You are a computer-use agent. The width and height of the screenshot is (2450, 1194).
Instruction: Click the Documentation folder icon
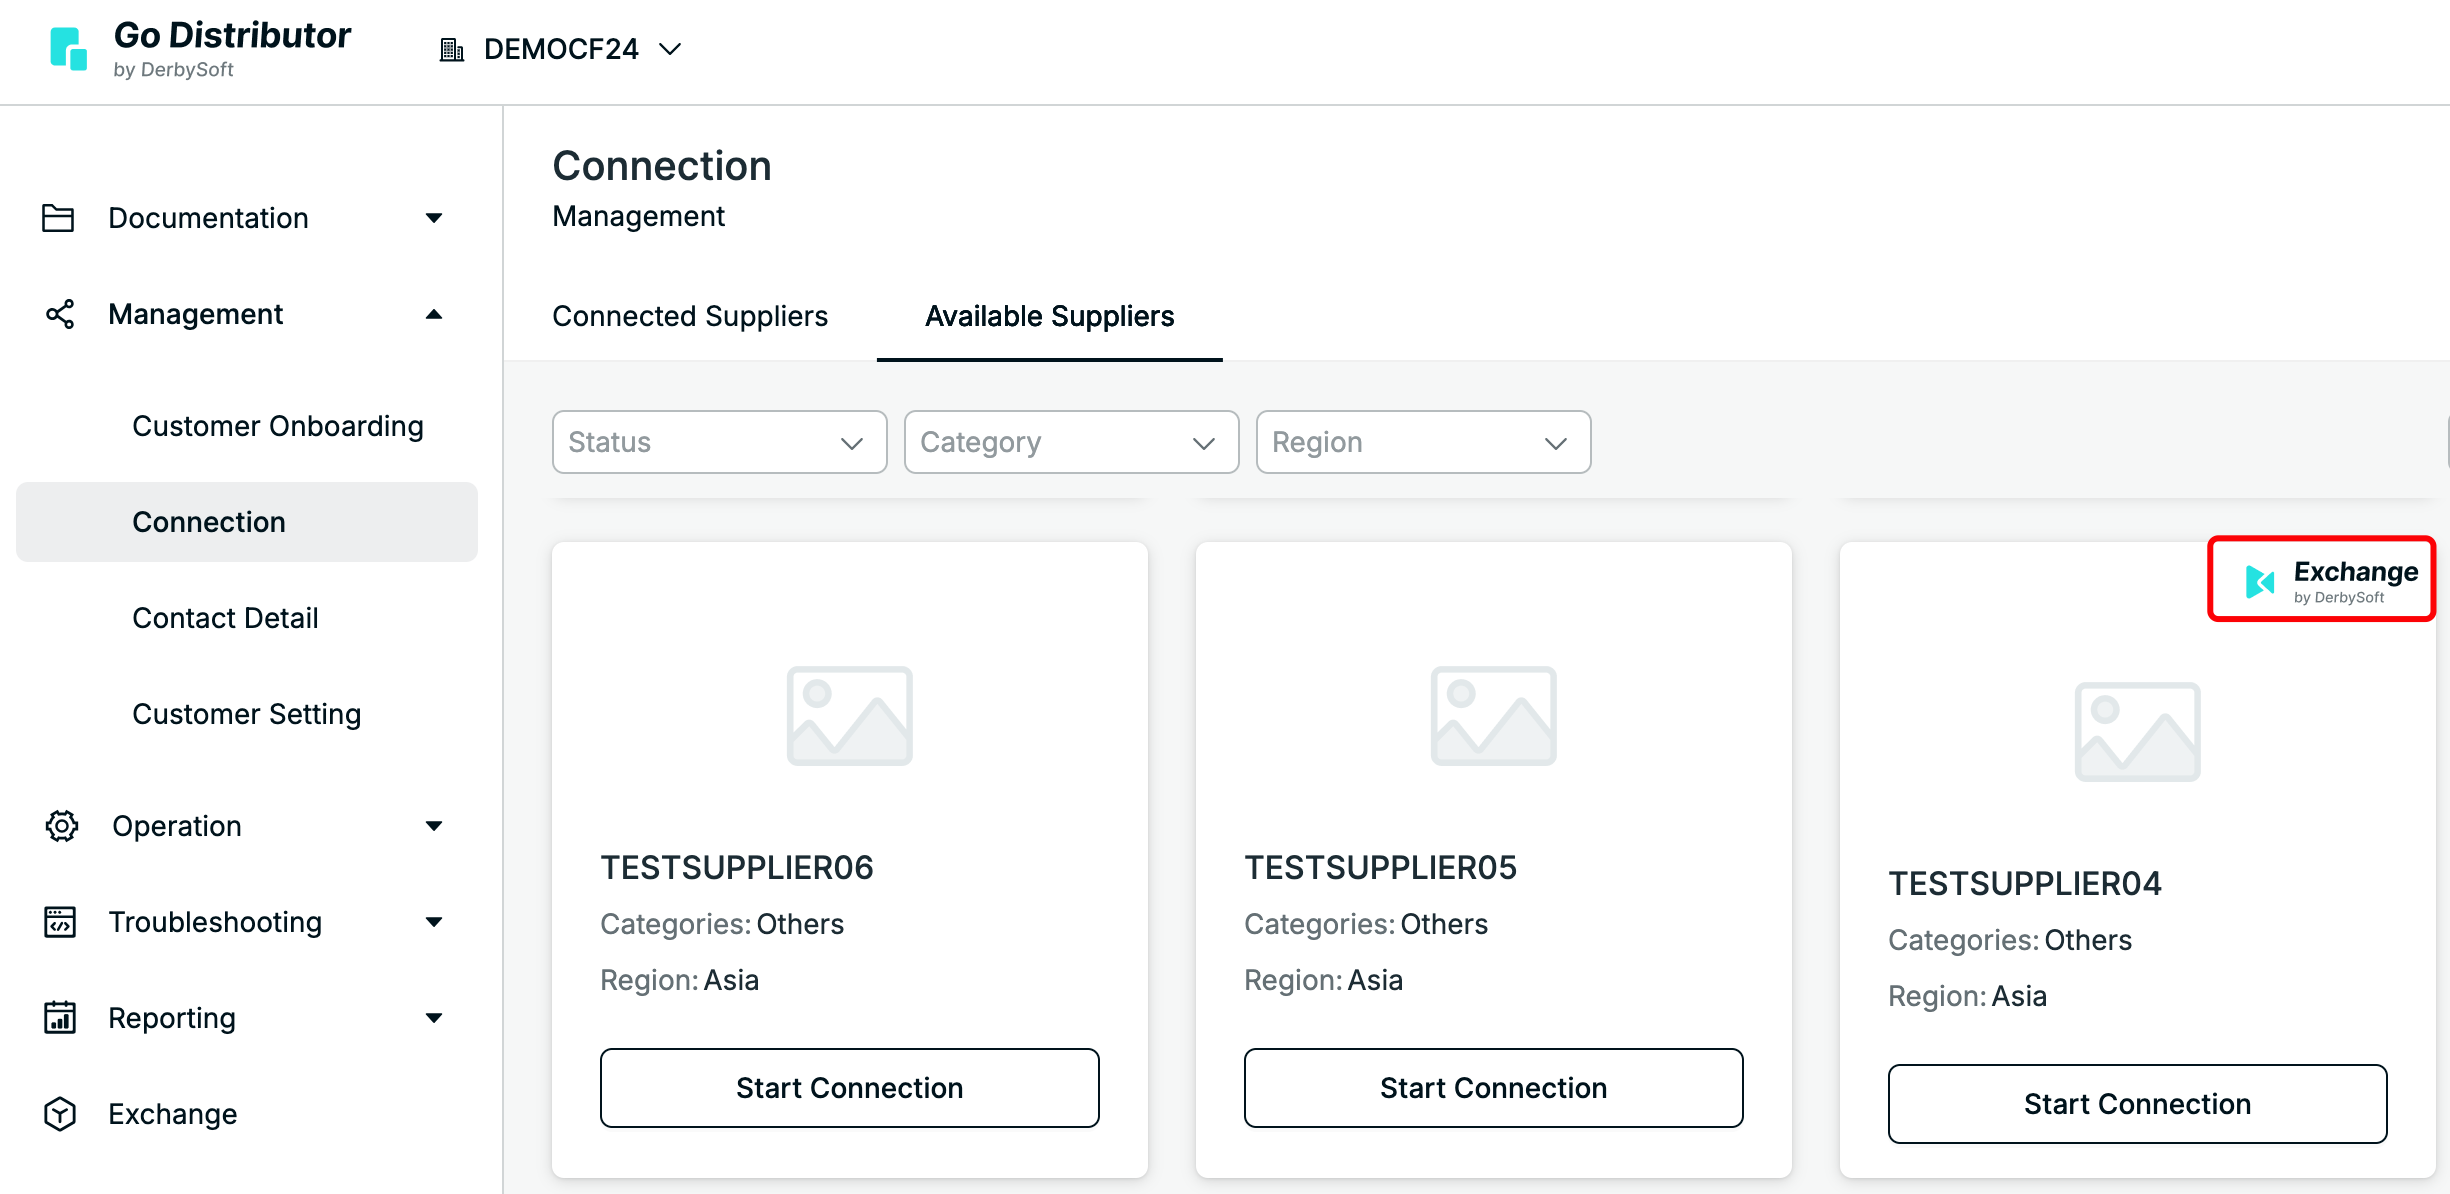(58, 218)
